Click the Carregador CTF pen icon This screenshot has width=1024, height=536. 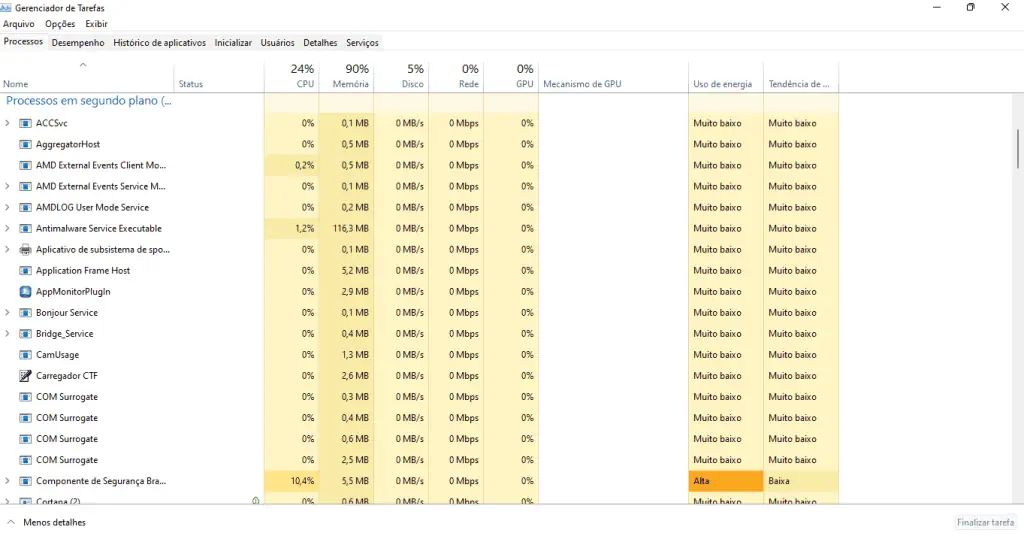(x=25, y=375)
